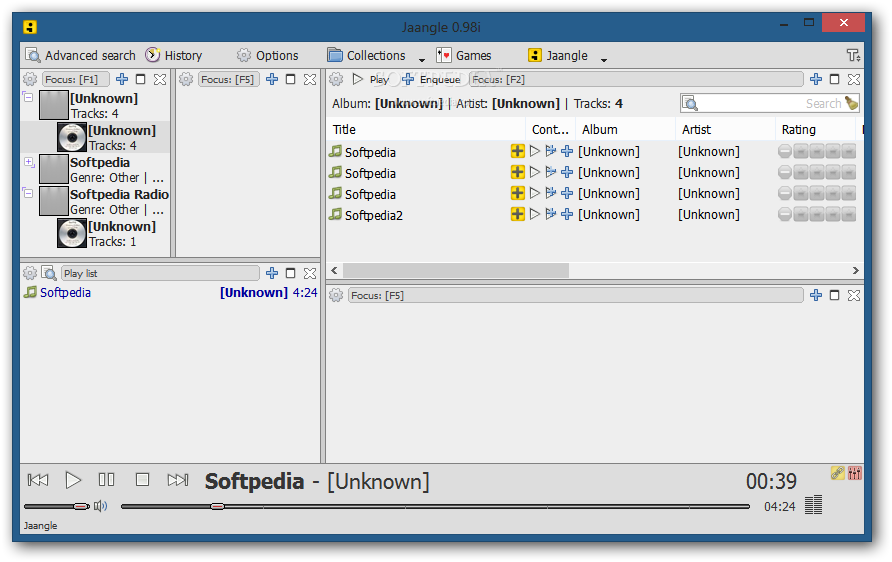Sort by Artist column header
Image resolution: width=892 pixels, height=562 pixels.
pos(725,130)
